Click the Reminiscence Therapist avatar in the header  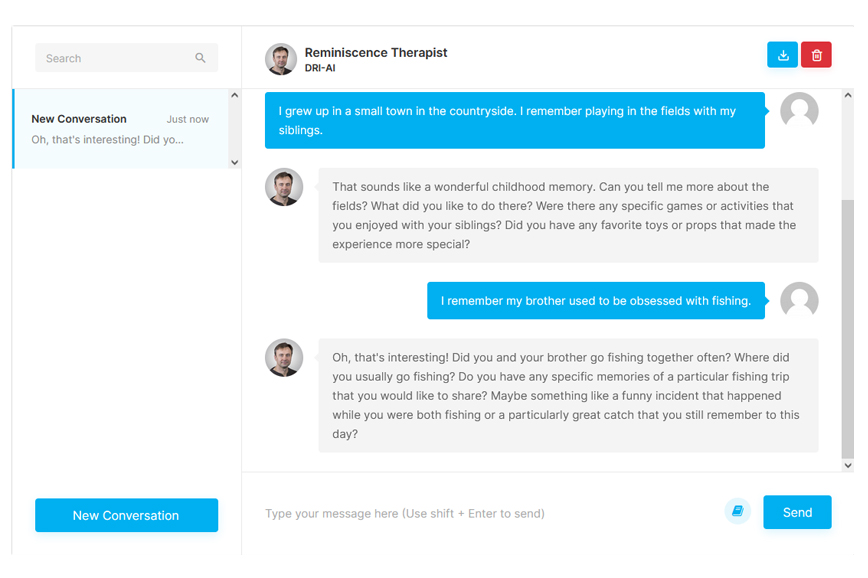[281, 59]
